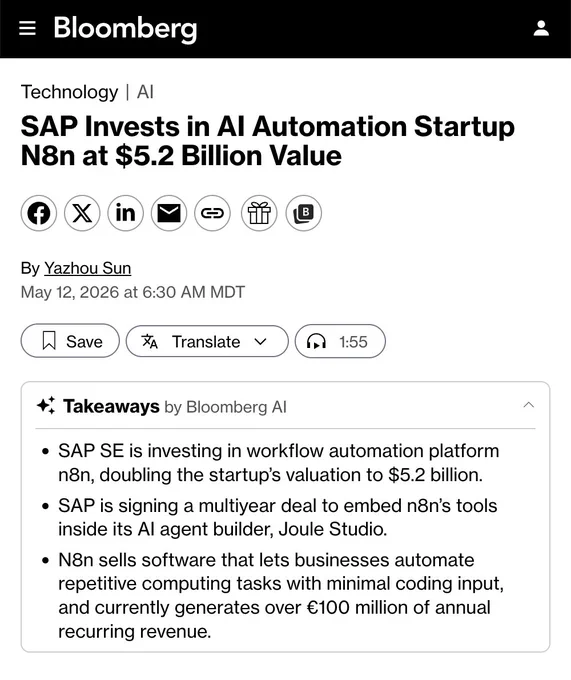Collapse the Takeaways panel chevron

tap(529, 405)
